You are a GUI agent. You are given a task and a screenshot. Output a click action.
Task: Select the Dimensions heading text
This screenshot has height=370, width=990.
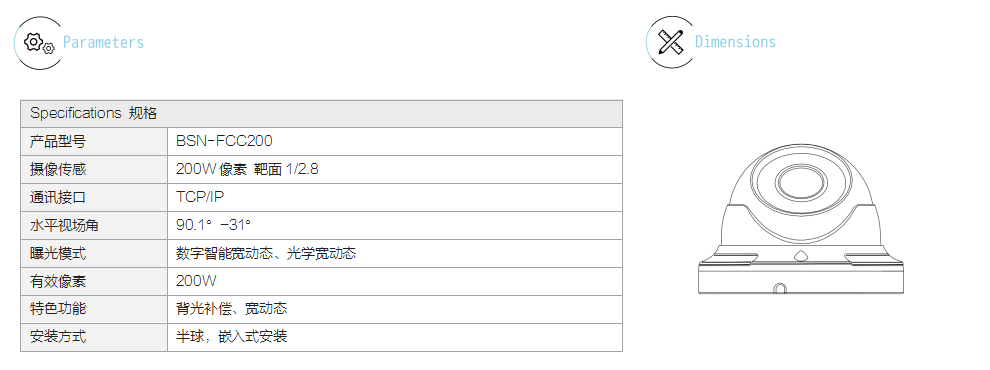736,42
